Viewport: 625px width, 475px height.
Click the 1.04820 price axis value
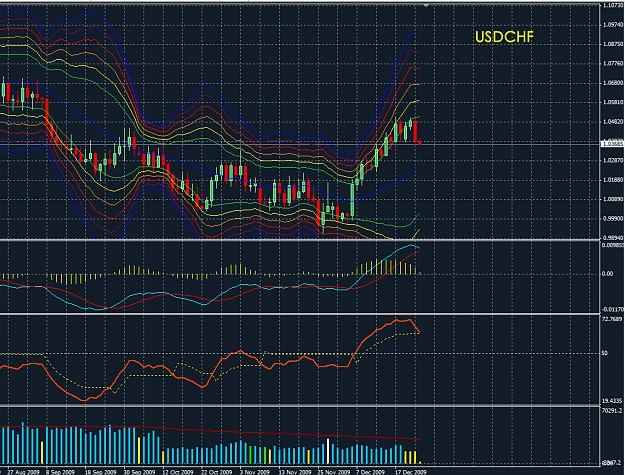click(x=613, y=122)
